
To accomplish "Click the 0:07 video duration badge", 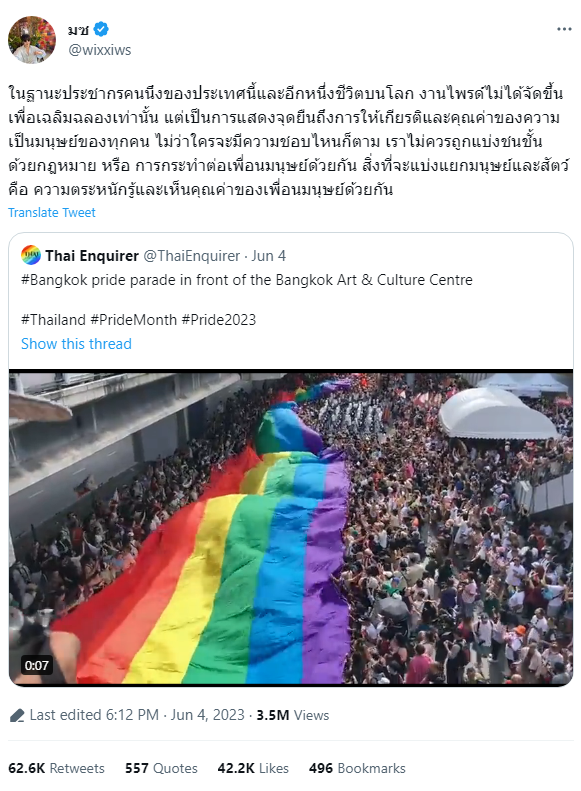I will point(37,665).
